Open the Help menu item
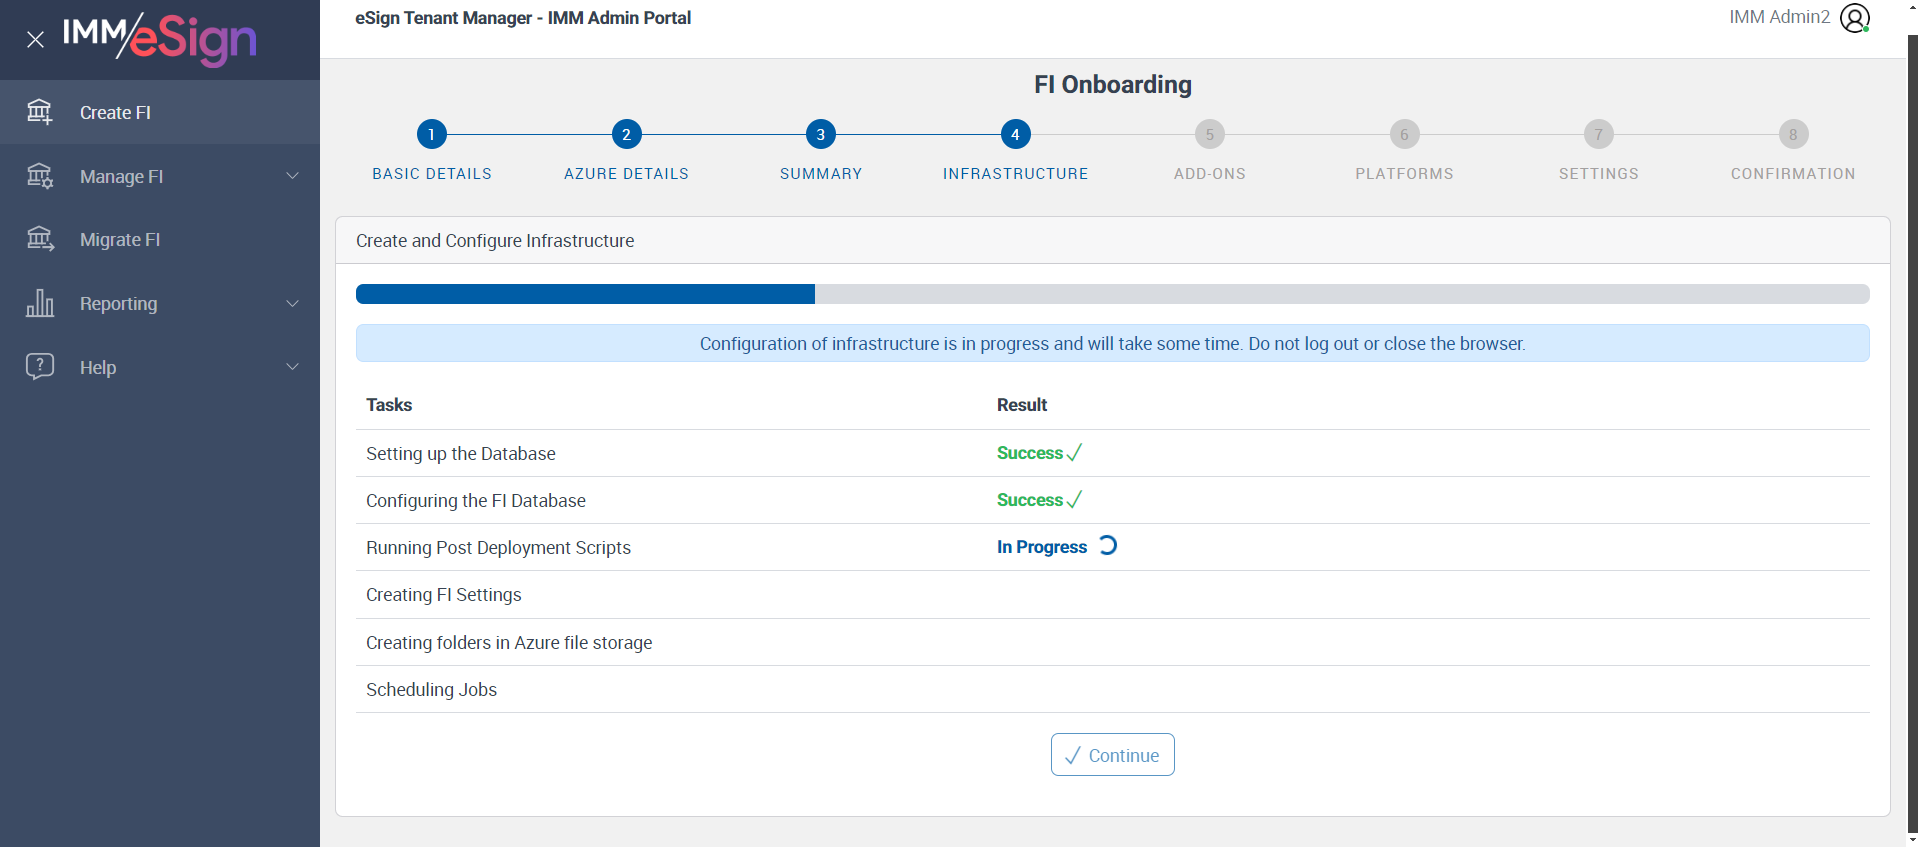Viewport: 1920px width, 847px height. coord(160,367)
